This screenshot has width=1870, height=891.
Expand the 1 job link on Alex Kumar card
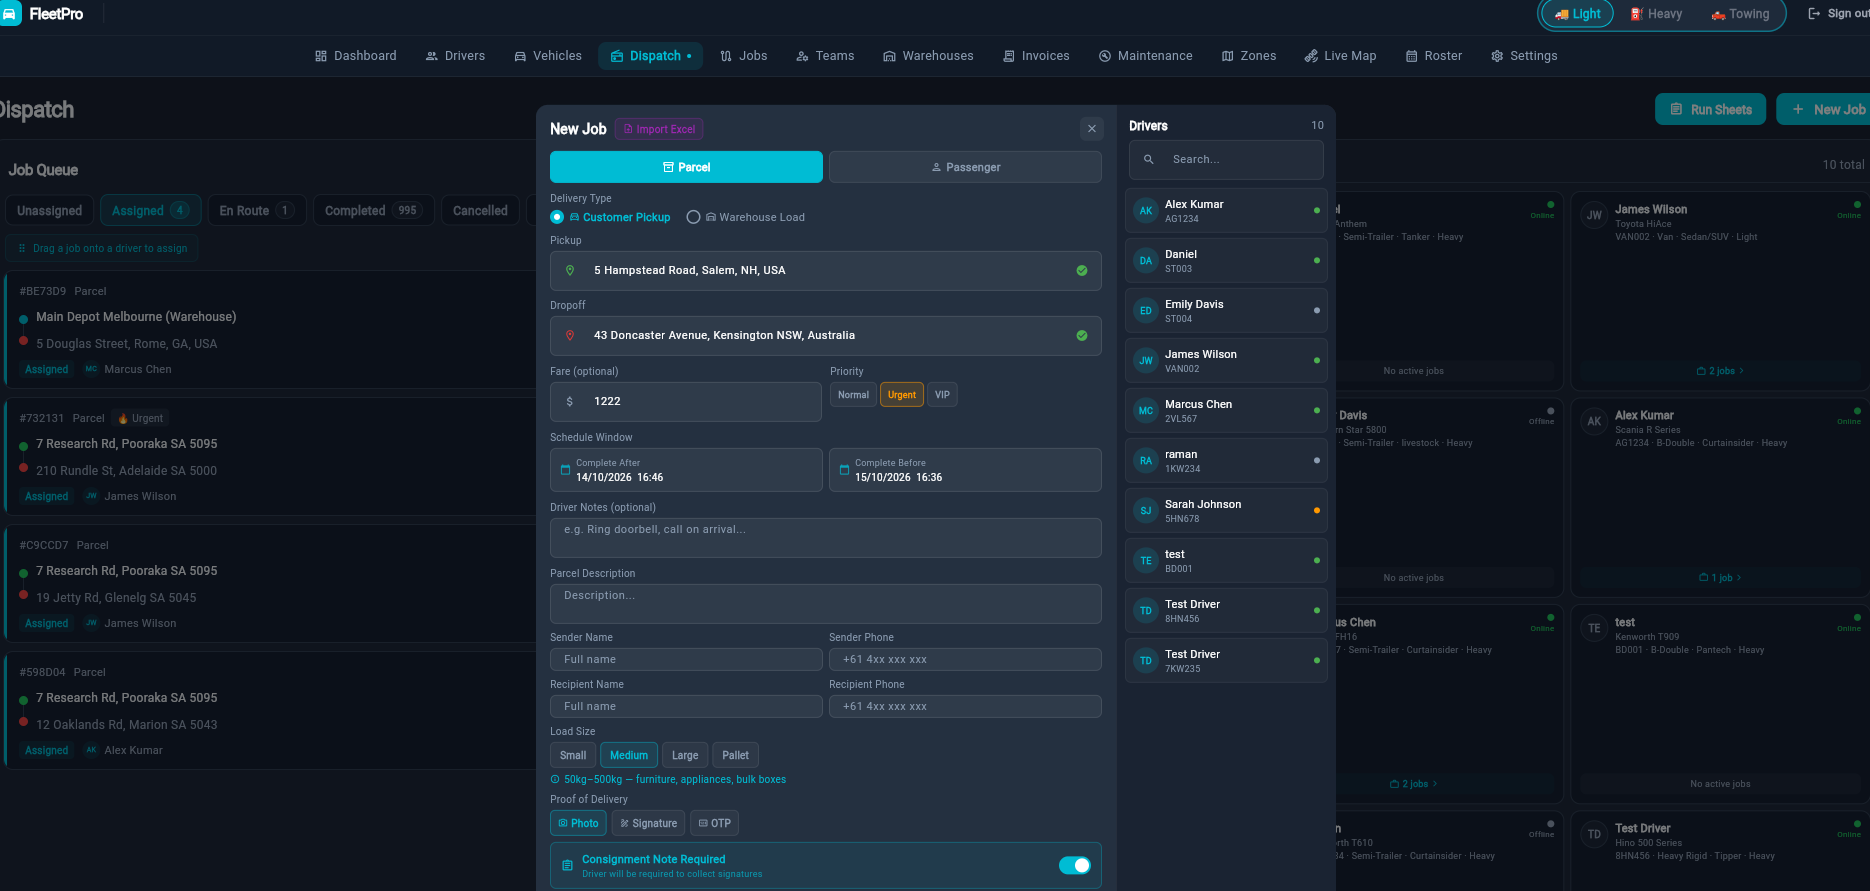[x=1720, y=578]
